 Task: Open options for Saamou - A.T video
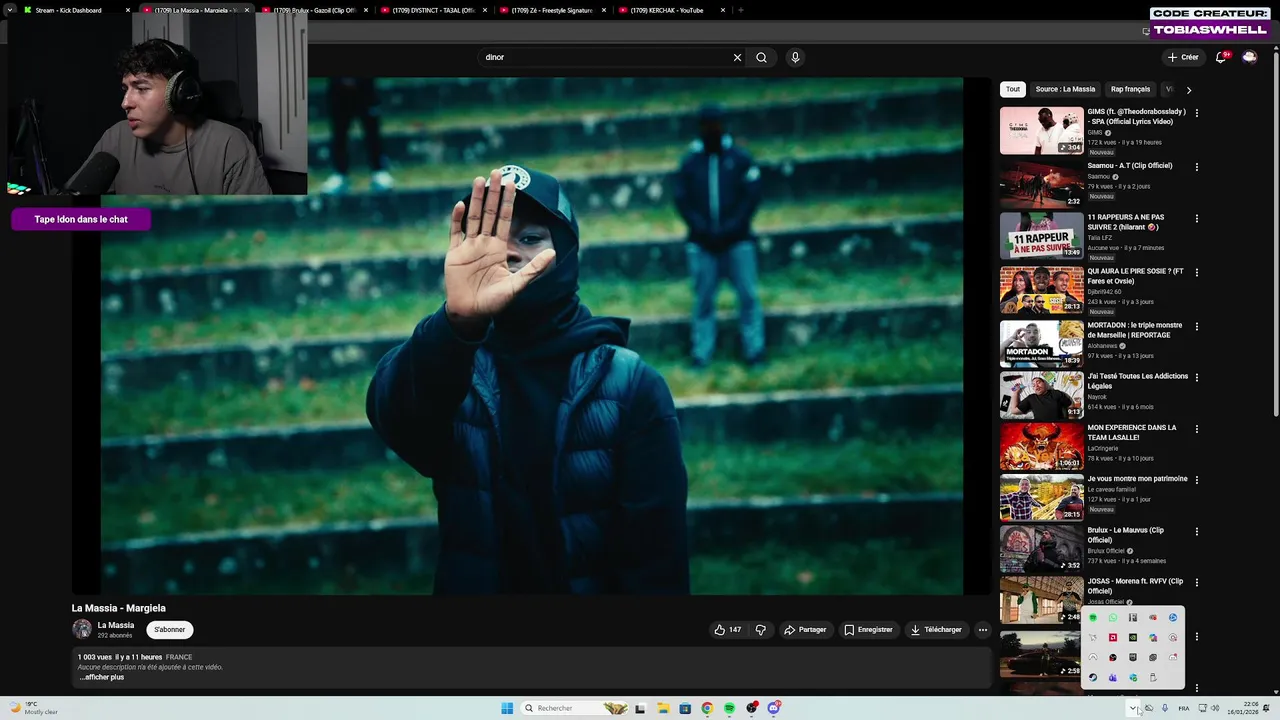click(1196, 167)
